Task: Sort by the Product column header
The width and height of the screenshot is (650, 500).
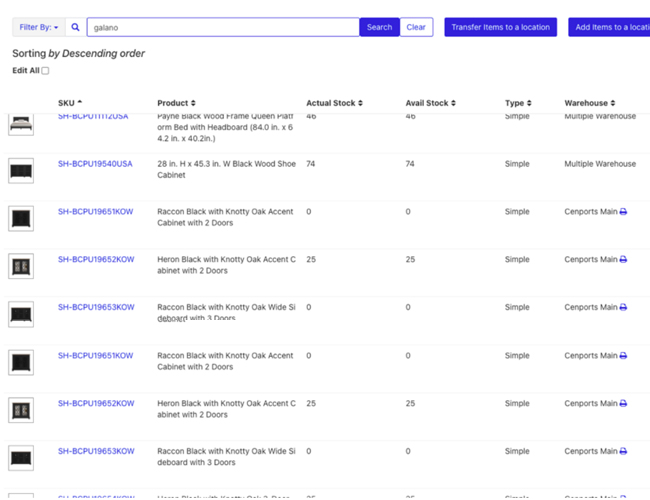Action: [x=176, y=103]
